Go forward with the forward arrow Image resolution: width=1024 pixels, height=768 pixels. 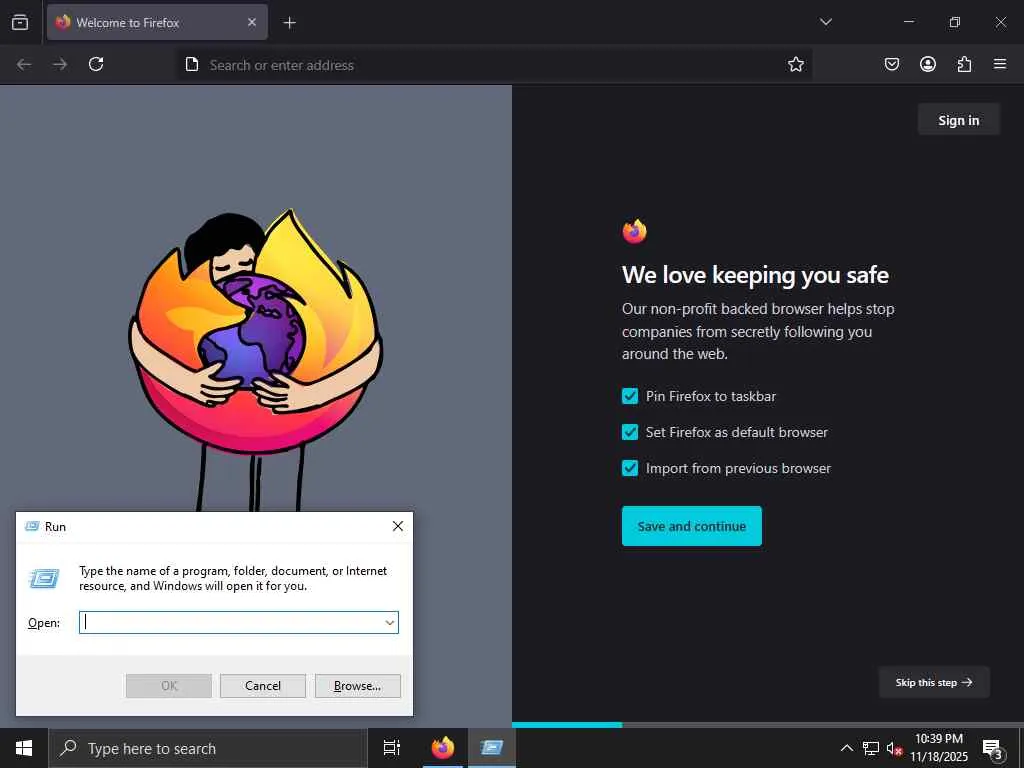click(x=60, y=64)
